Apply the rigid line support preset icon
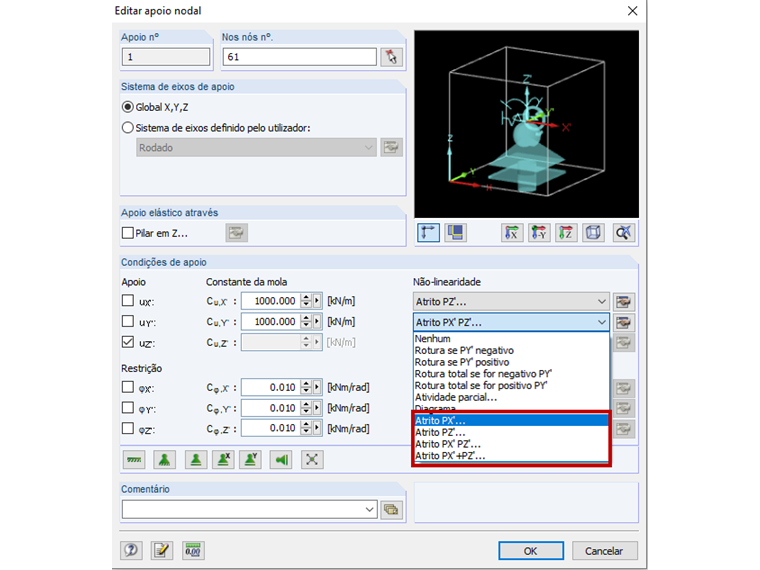The height and width of the screenshot is (570, 760). tap(134, 459)
